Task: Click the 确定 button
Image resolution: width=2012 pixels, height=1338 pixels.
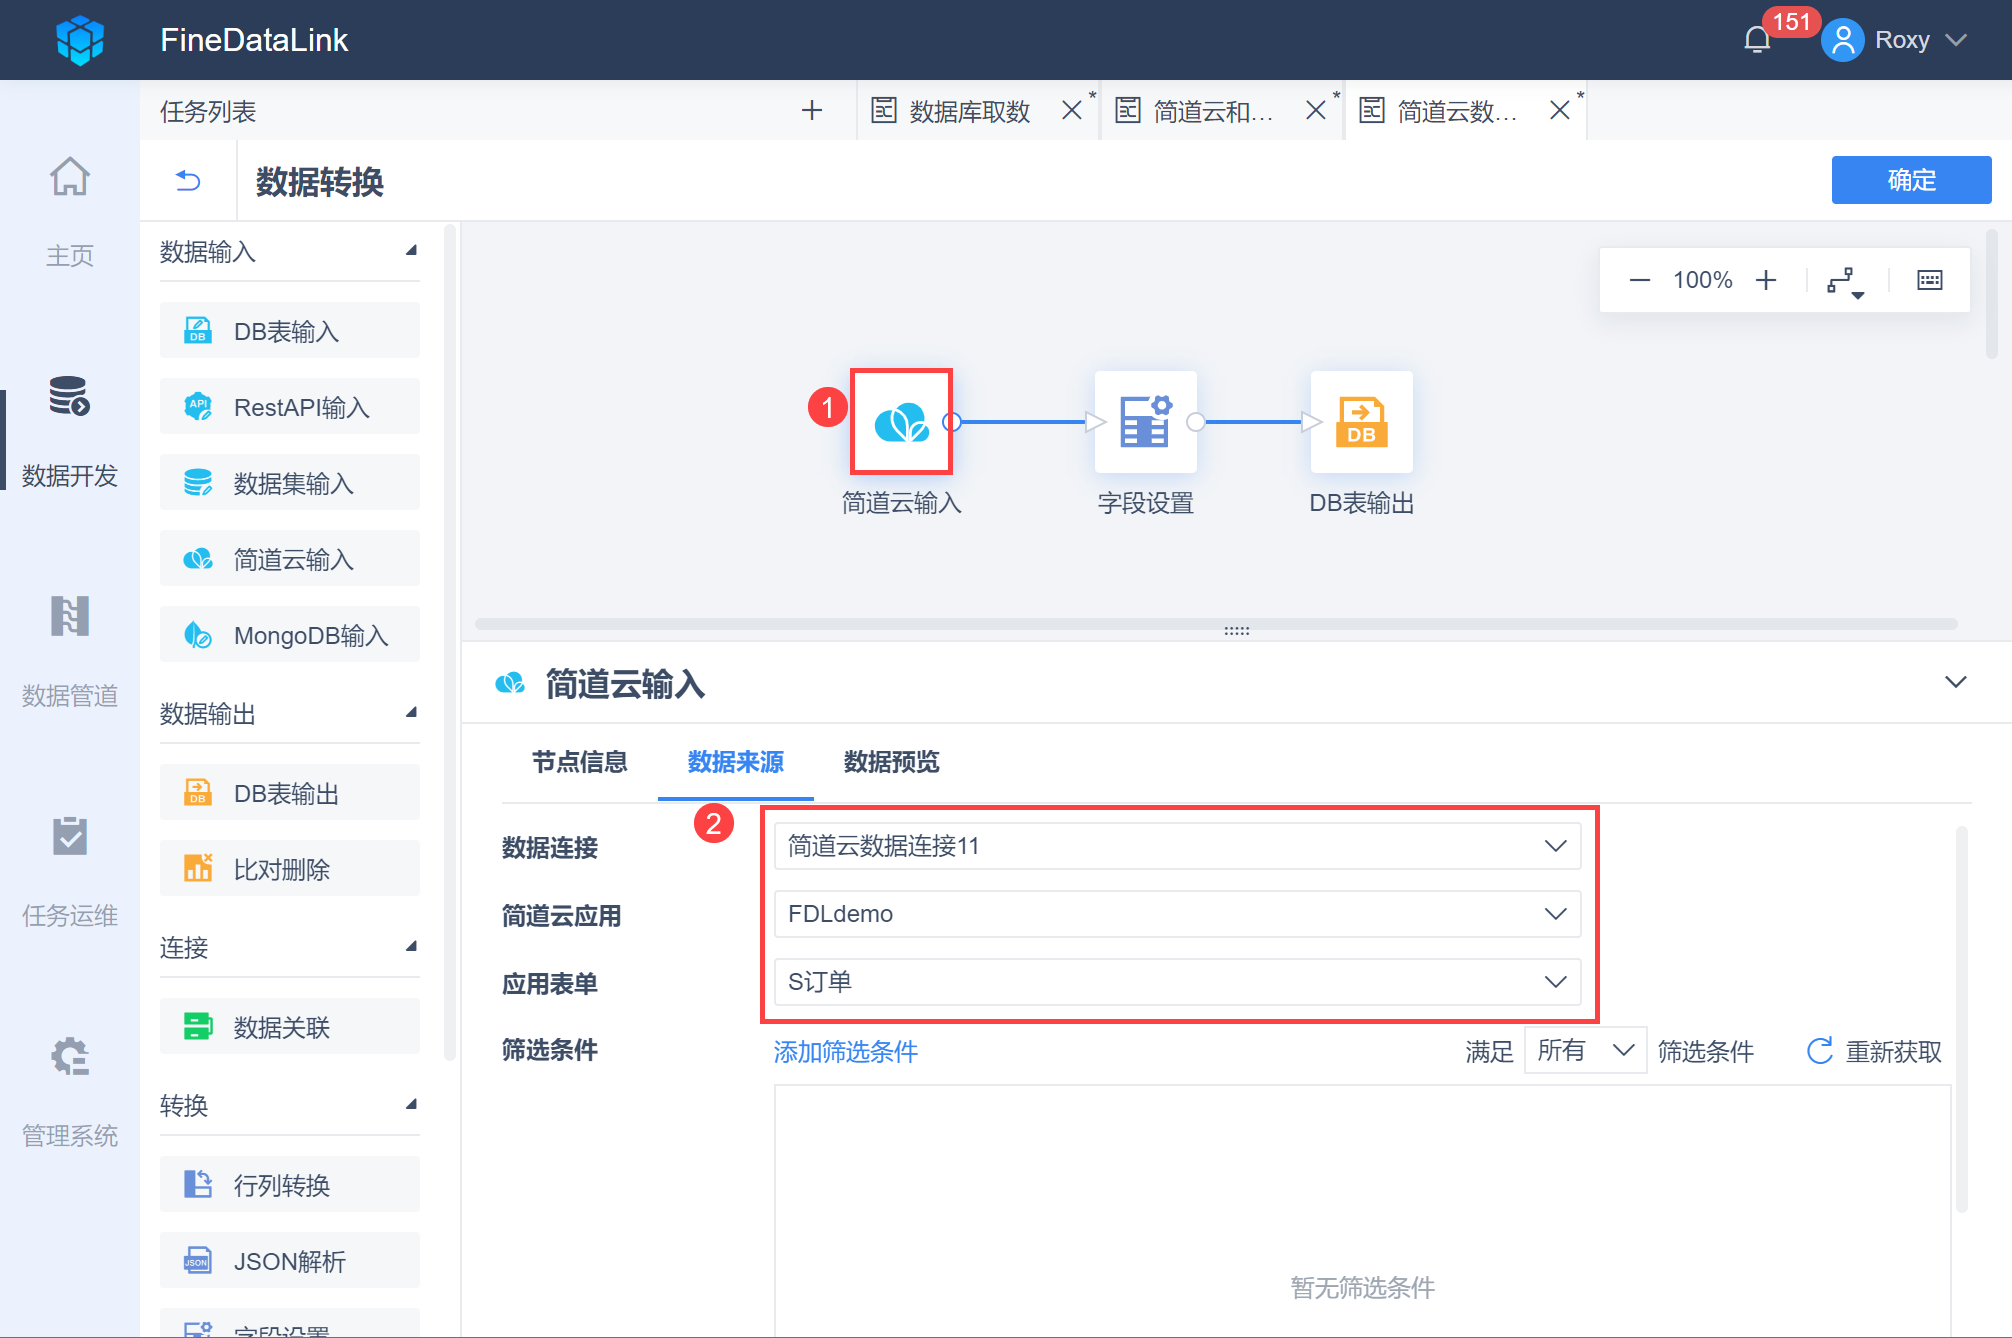Action: [x=1910, y=180]
